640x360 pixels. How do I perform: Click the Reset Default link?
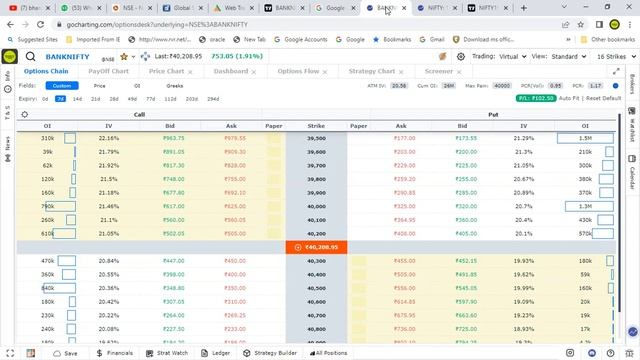603,98
